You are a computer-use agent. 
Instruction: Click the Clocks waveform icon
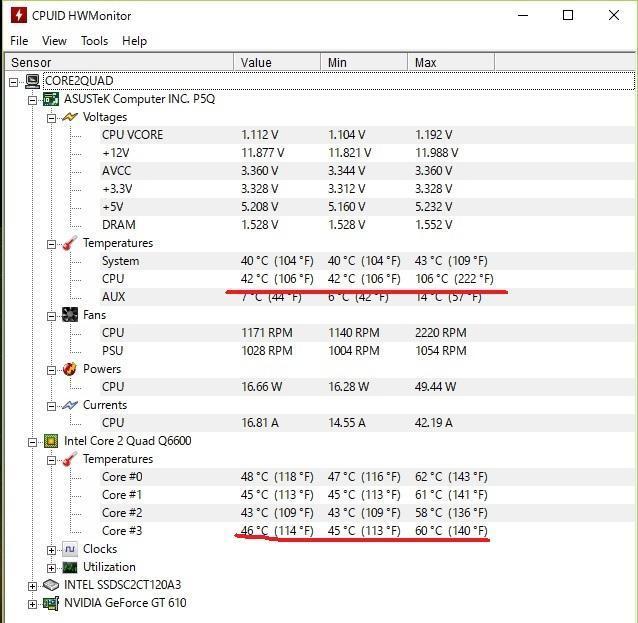coord(70,549)
